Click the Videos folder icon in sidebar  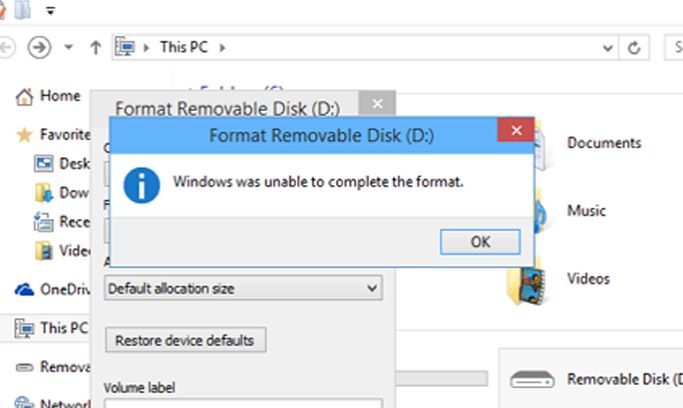[x=44, y=251]
